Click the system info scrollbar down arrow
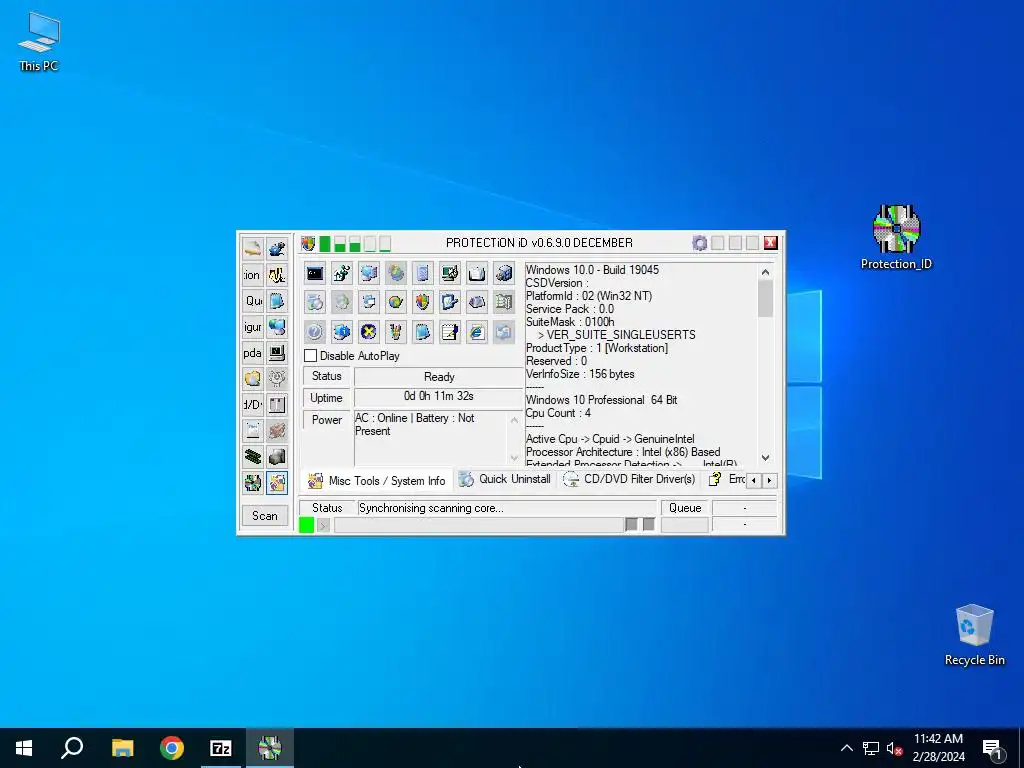Viewport: 1024px width, 768px height. pyautogui.click(x=765, y=458)
